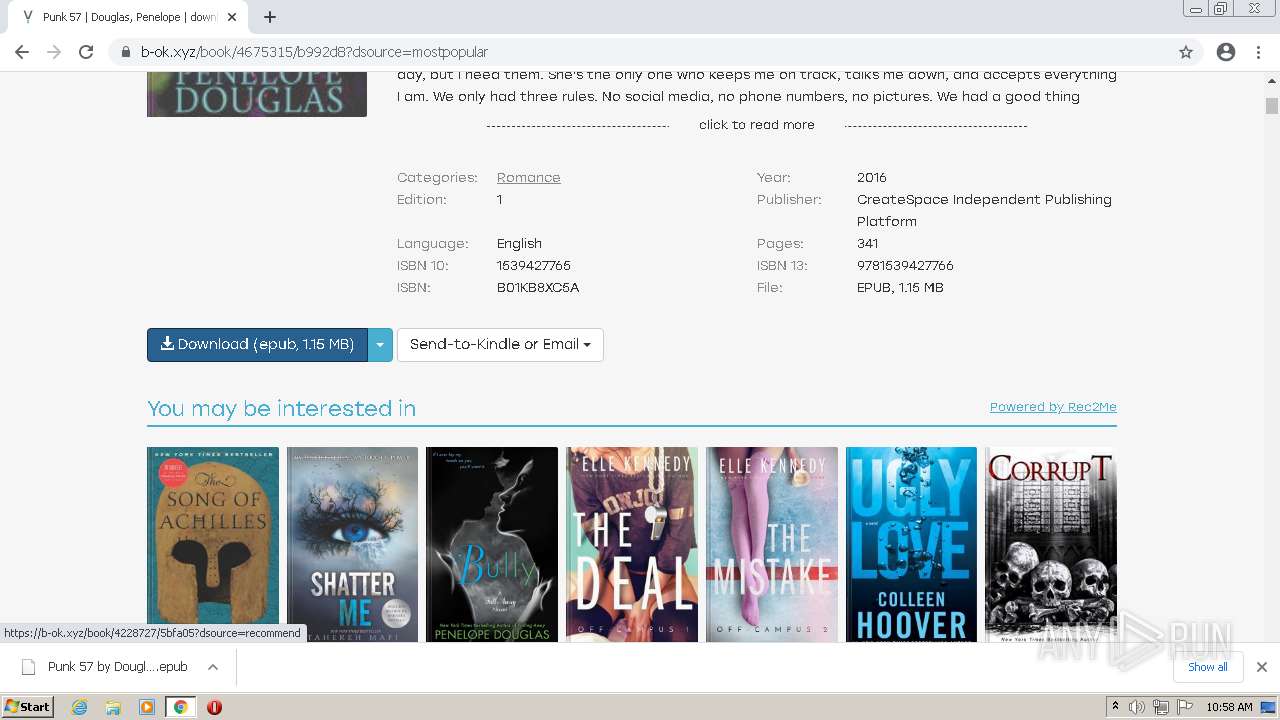The image size is (1280, 720).
Task: Bookmark this page with the star
Action: pyautogui.click(x=1186, y=52)
